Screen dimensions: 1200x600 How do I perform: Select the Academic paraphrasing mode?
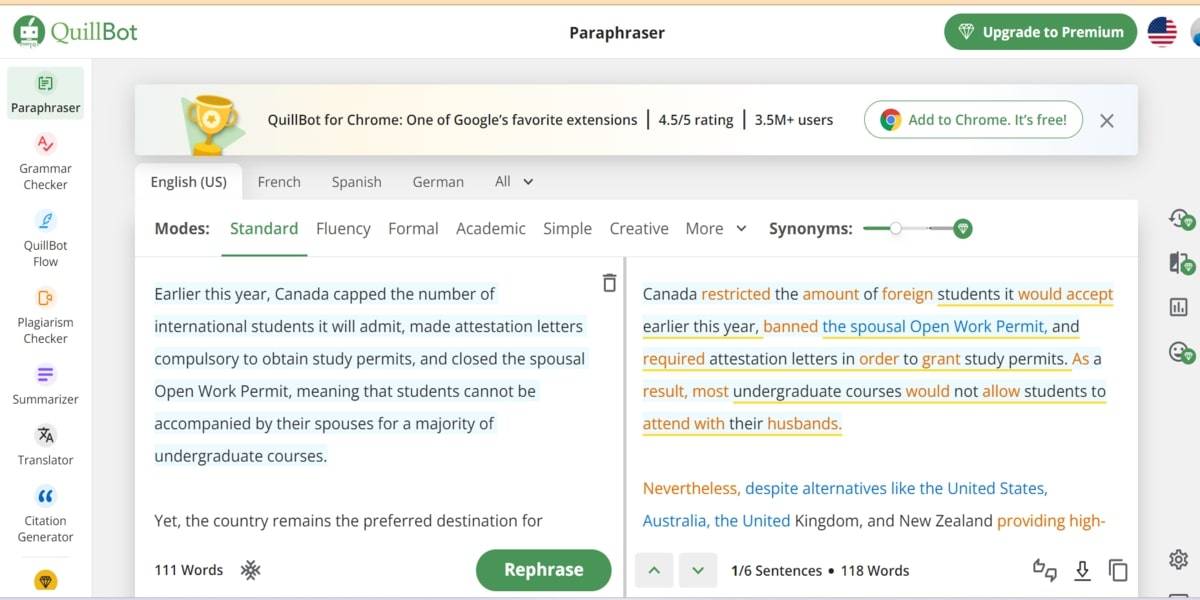pos(490,228)
